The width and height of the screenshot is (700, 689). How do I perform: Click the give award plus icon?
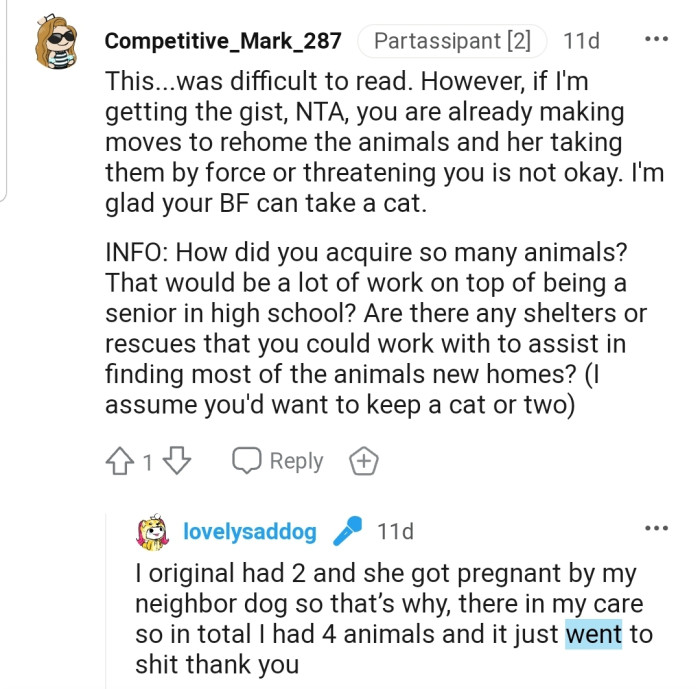363,461
